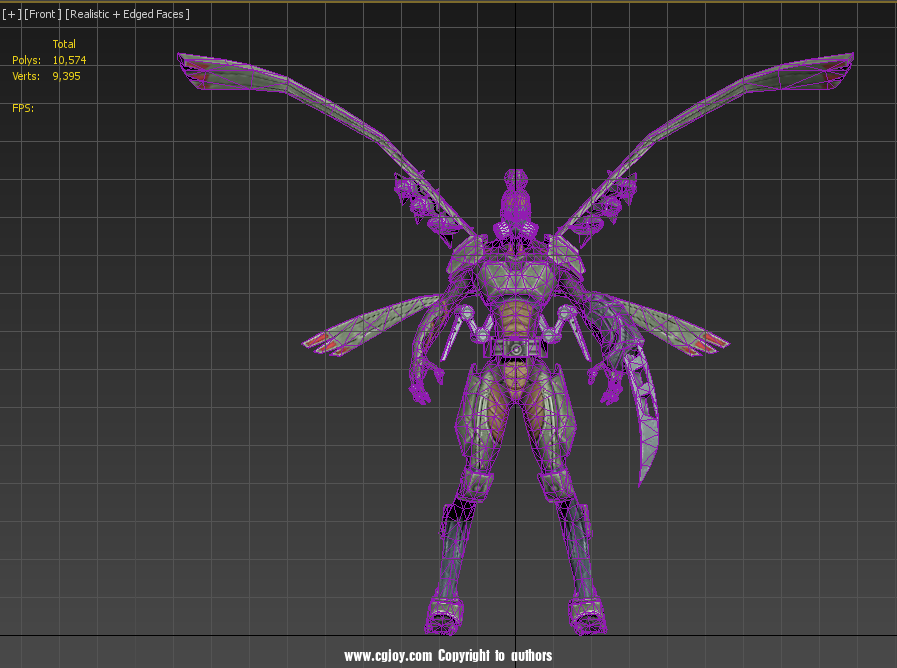Open the [Front] point-of-view viewport menu
Viewport: 897px width, 668px height.
[42, 14]
